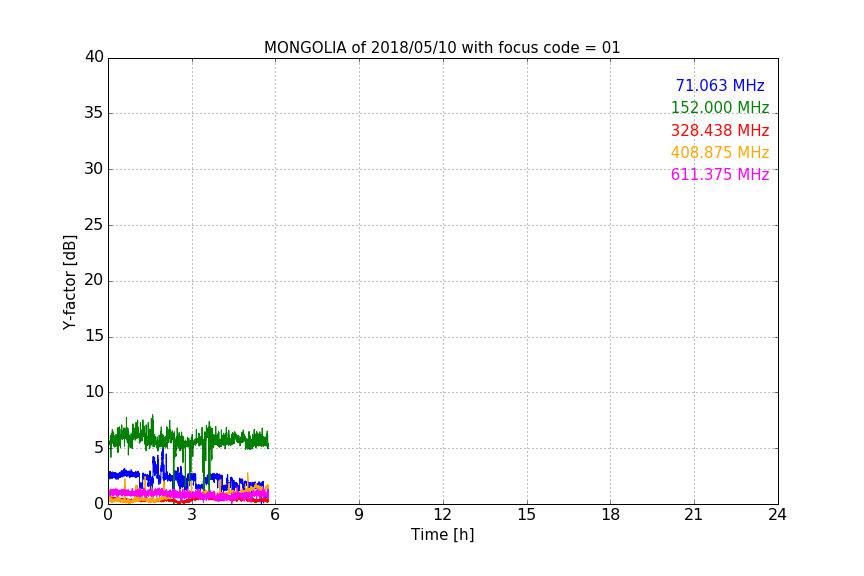Select the 328.438 MHz legend label
The height and width of the screenshot is (576, 864).
[x=720, y=131]
